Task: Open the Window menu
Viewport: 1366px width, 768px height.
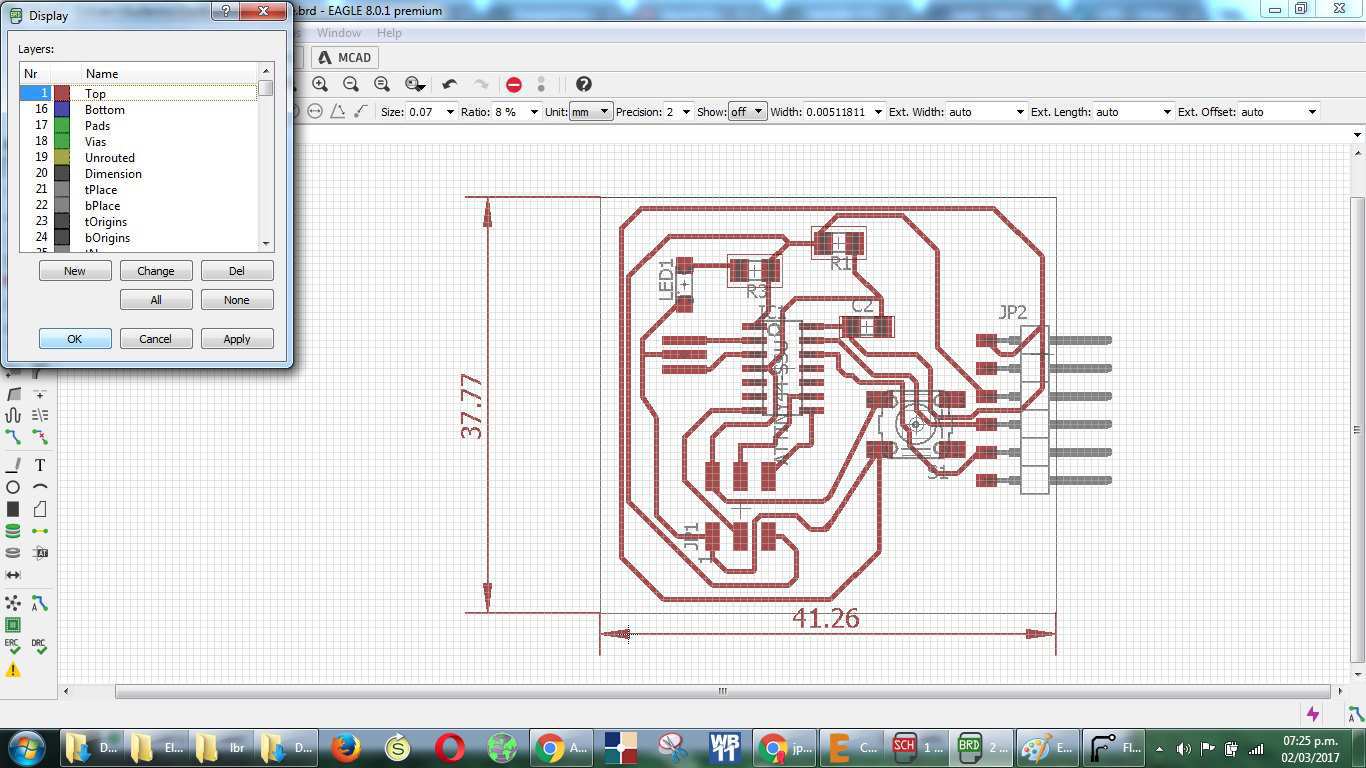Action: pyautogui.click(x=339, y=33)
